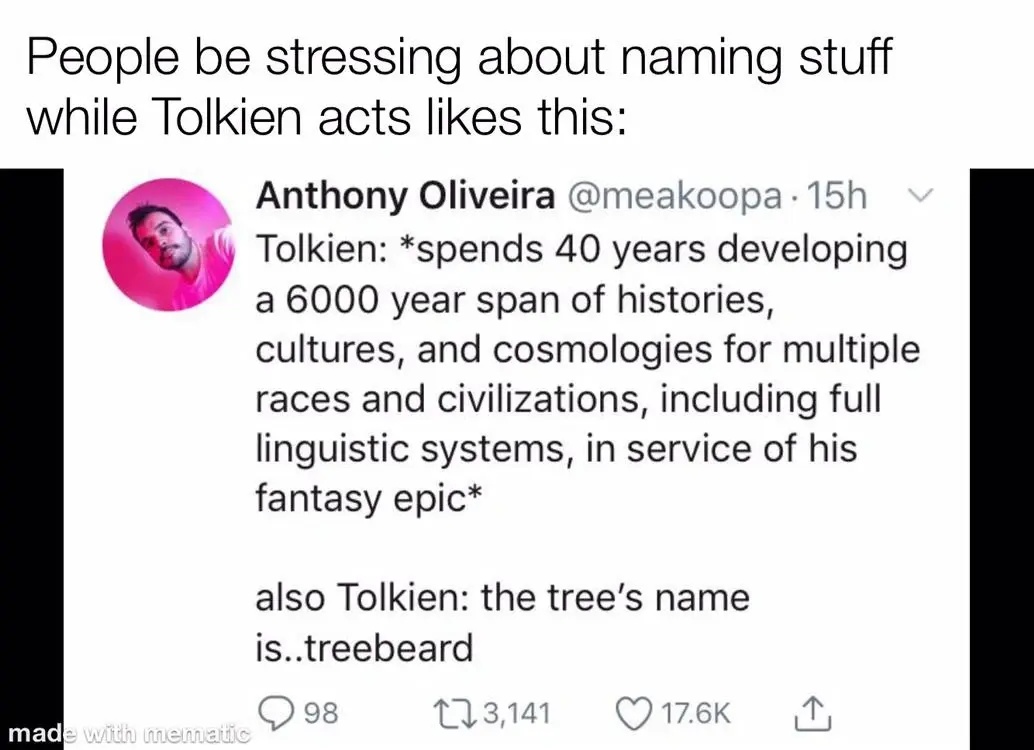
Task: Click the reply speech bubble icon
Action: point(275,714)
